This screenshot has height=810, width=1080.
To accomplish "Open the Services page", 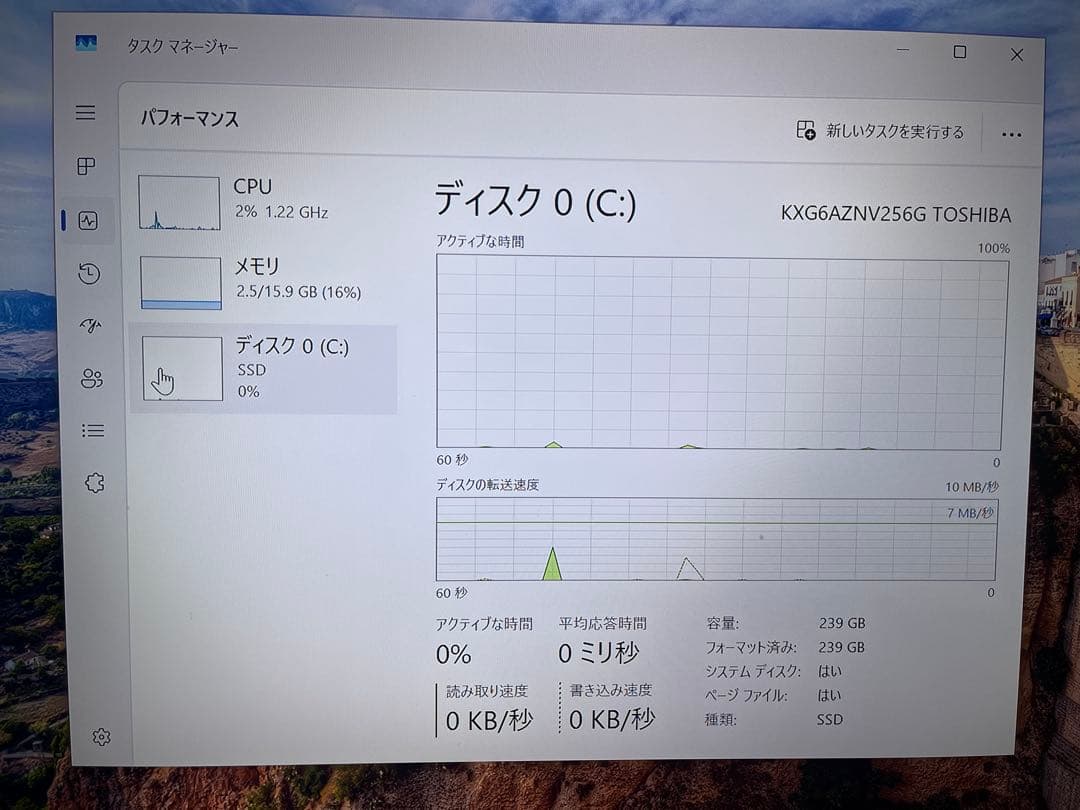I will [93, 481].
